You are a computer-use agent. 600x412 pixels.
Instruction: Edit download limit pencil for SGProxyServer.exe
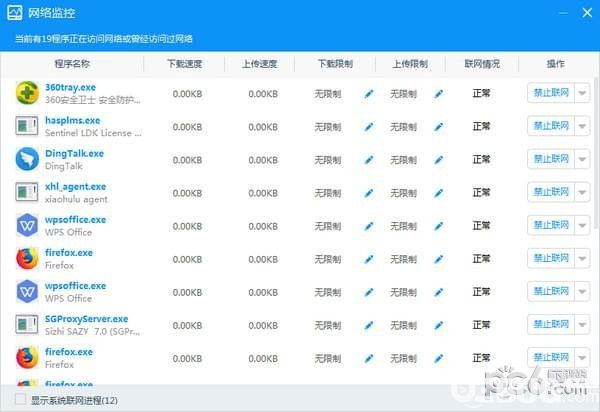(x=369, y=326)
